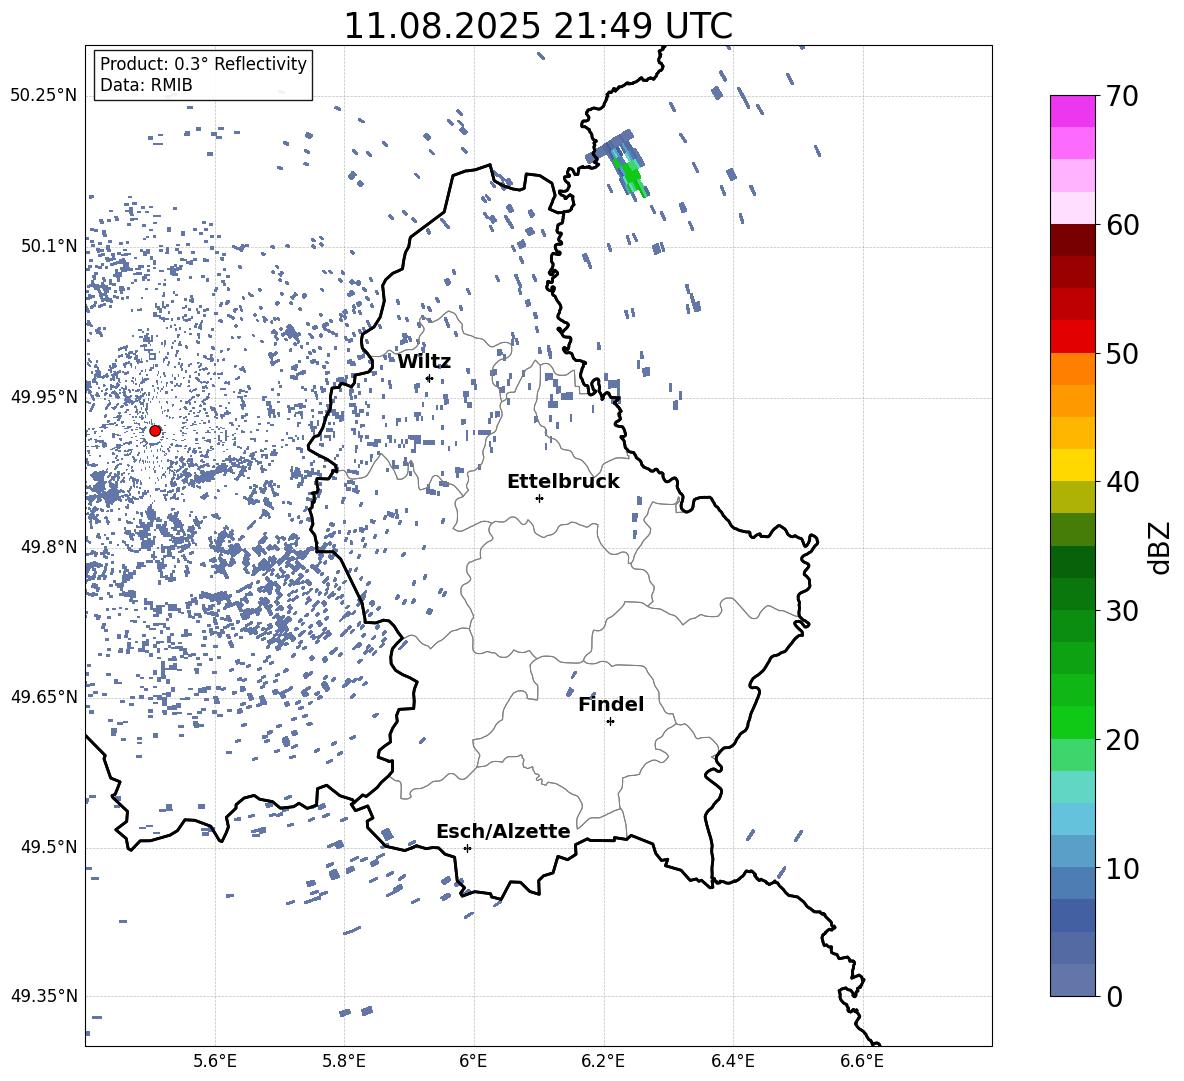Click the Esch/Alzette station cross marker

click(x=467, y=848)
